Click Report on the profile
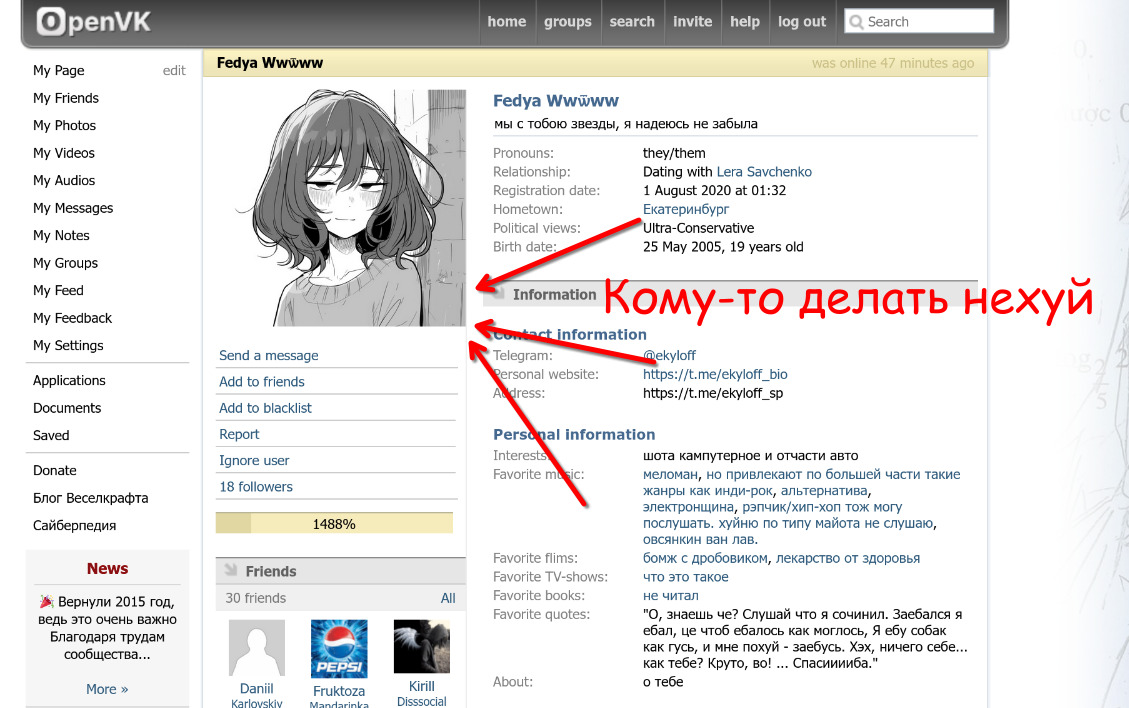This screenshot has height=708, width=1129. click(239, 434)
